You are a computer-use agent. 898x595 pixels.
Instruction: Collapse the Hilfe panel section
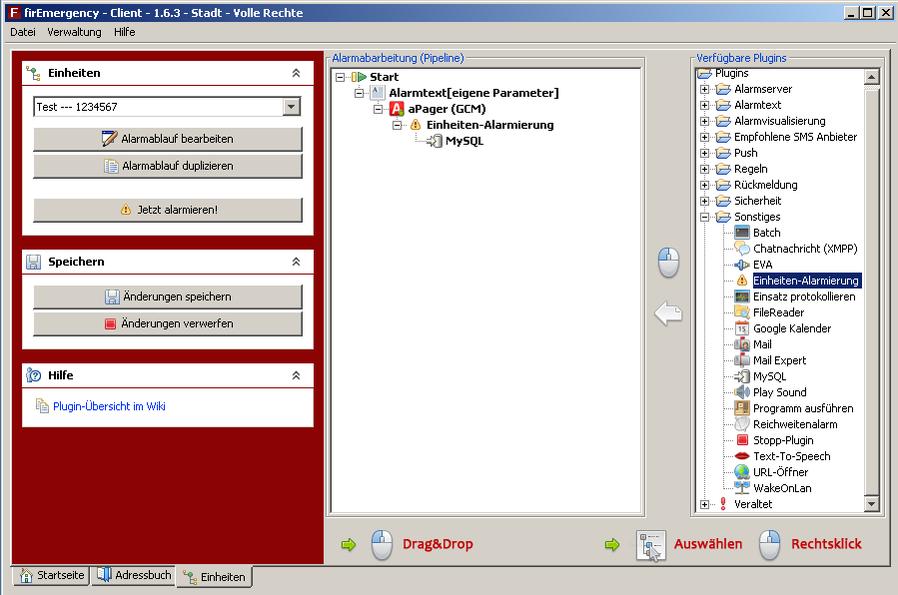pyautogui.click(x=296, y=375)
